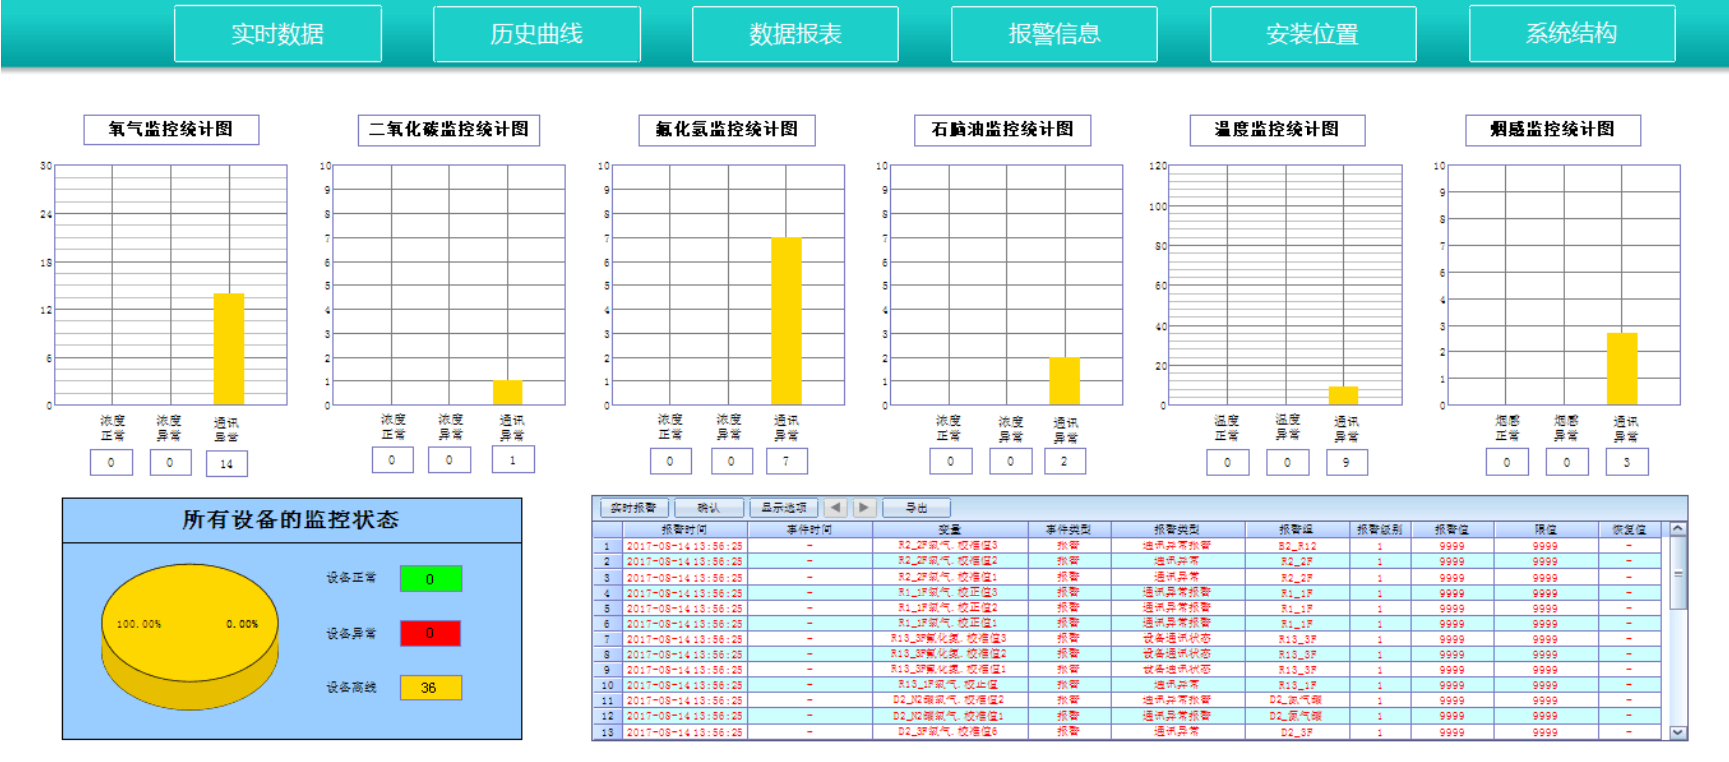Open the 实时数据 tab
1729x762 pixels.
278,34
